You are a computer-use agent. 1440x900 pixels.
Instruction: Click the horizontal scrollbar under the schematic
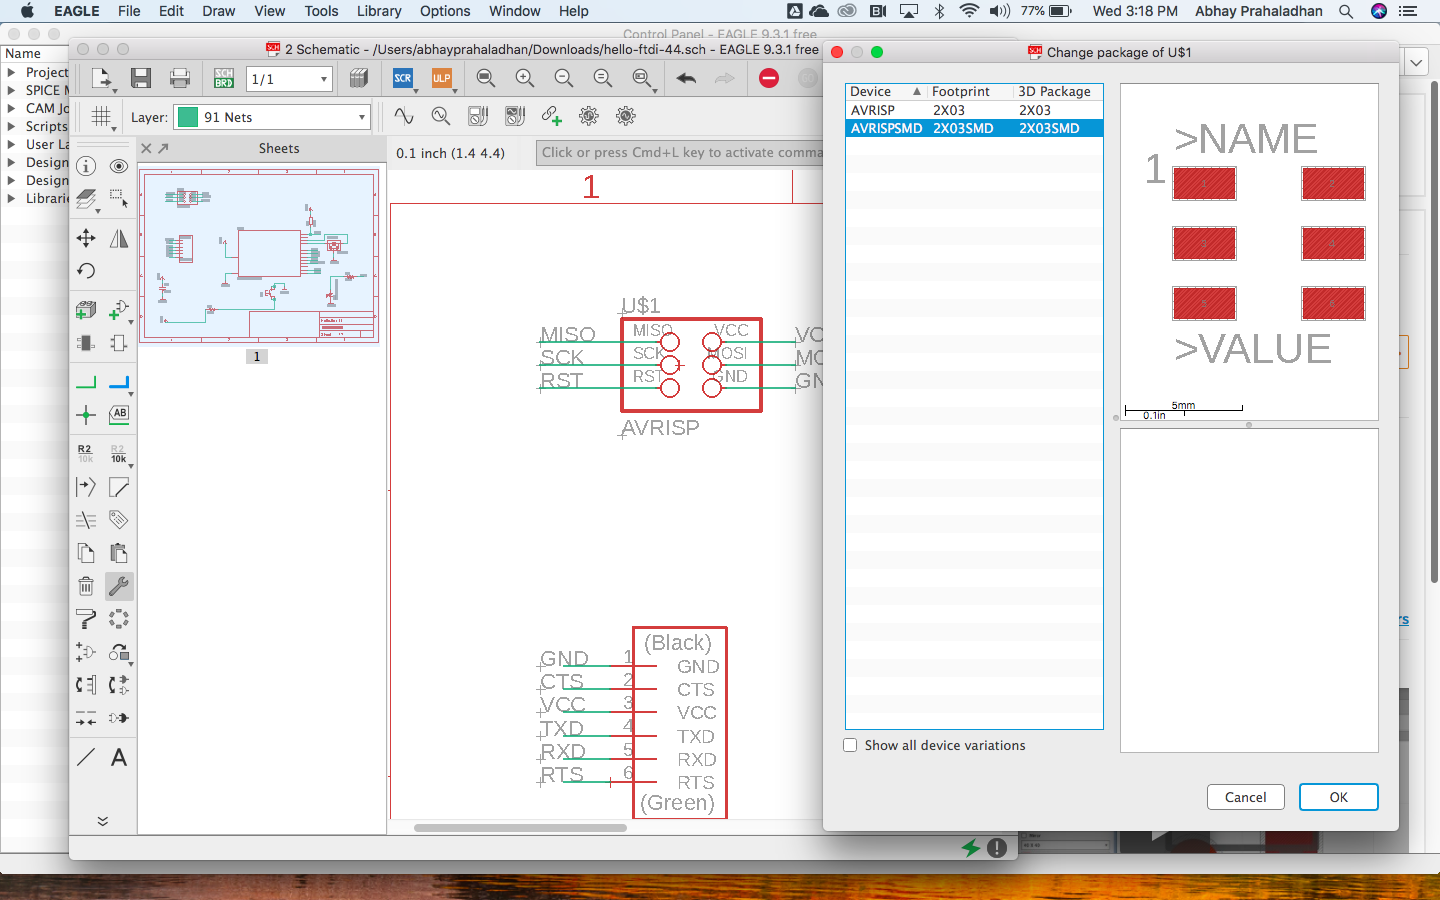(x=520, y=828)
